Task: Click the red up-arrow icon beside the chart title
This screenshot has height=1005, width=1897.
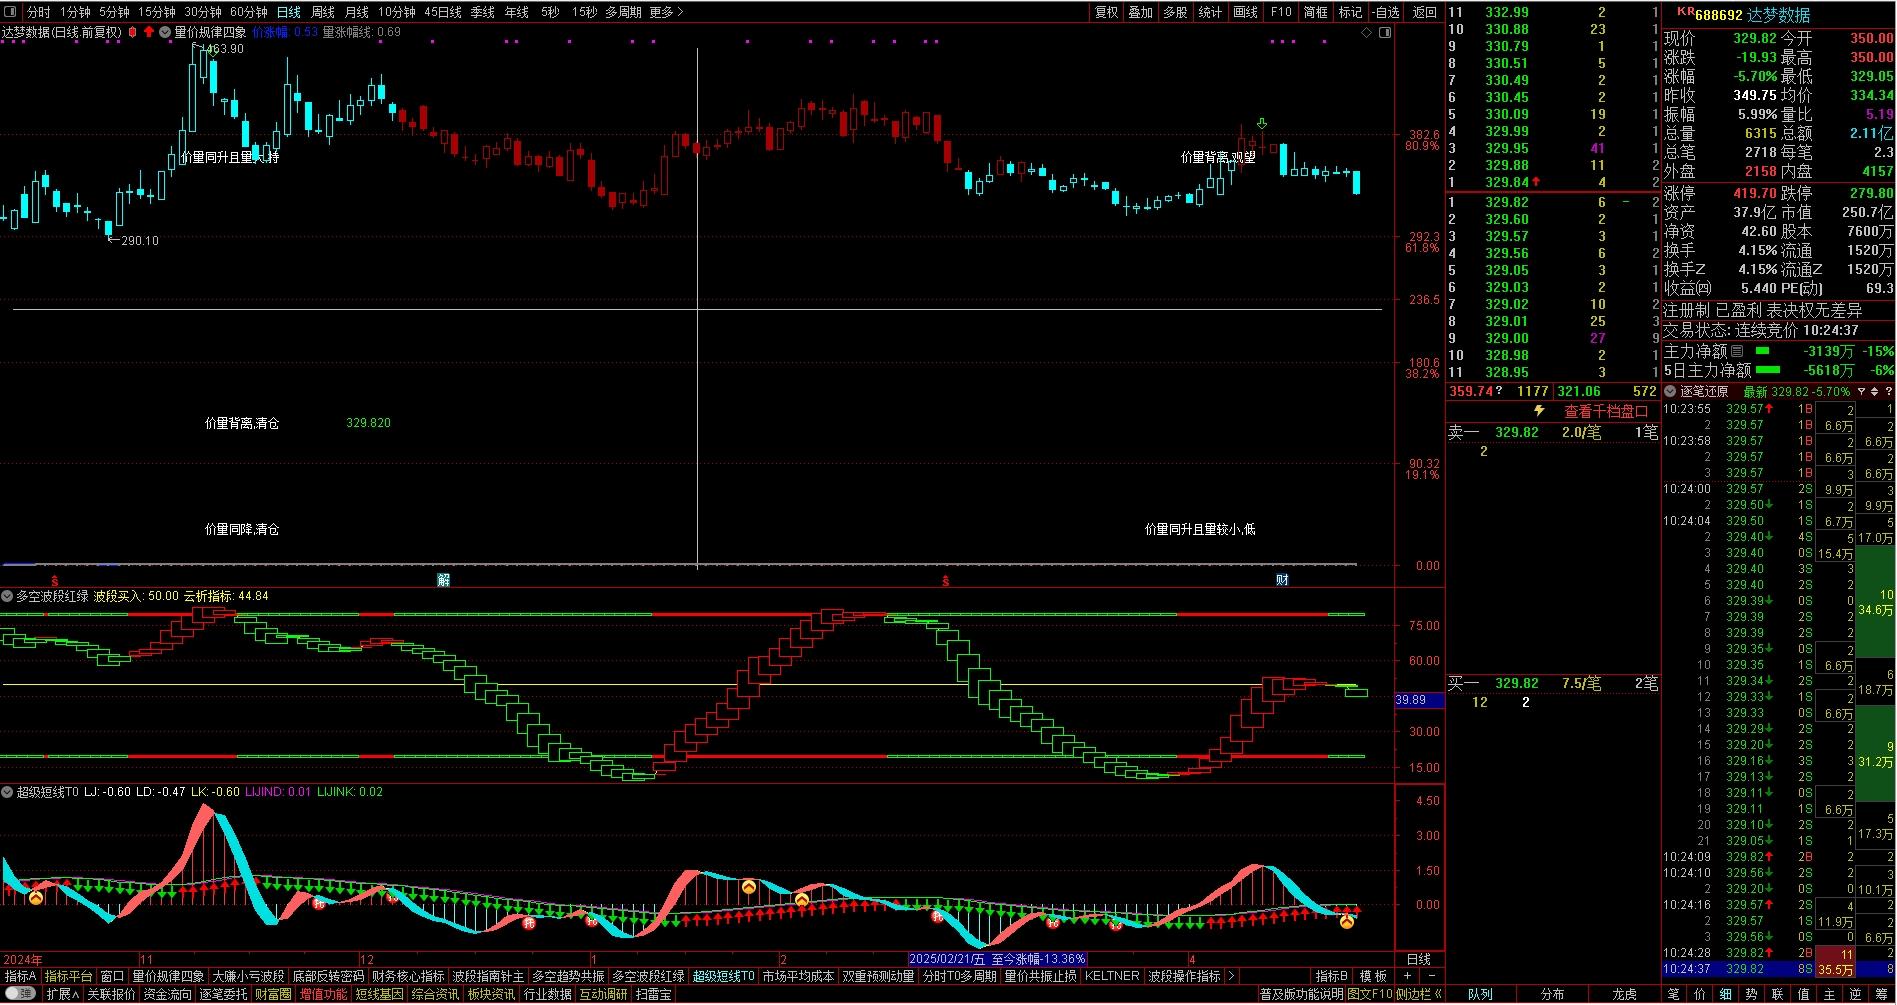Action: pos(149,32)
